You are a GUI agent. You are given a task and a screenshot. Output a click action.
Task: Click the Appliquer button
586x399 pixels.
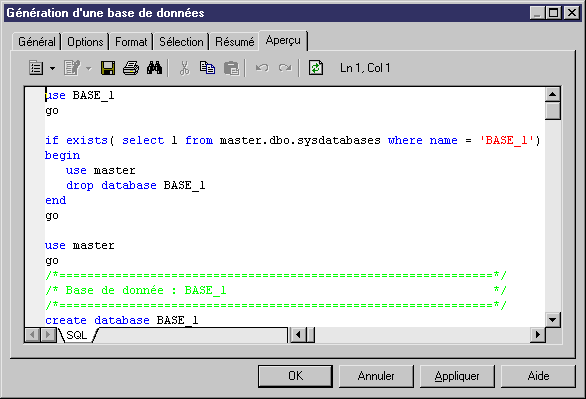coord(457,376)
